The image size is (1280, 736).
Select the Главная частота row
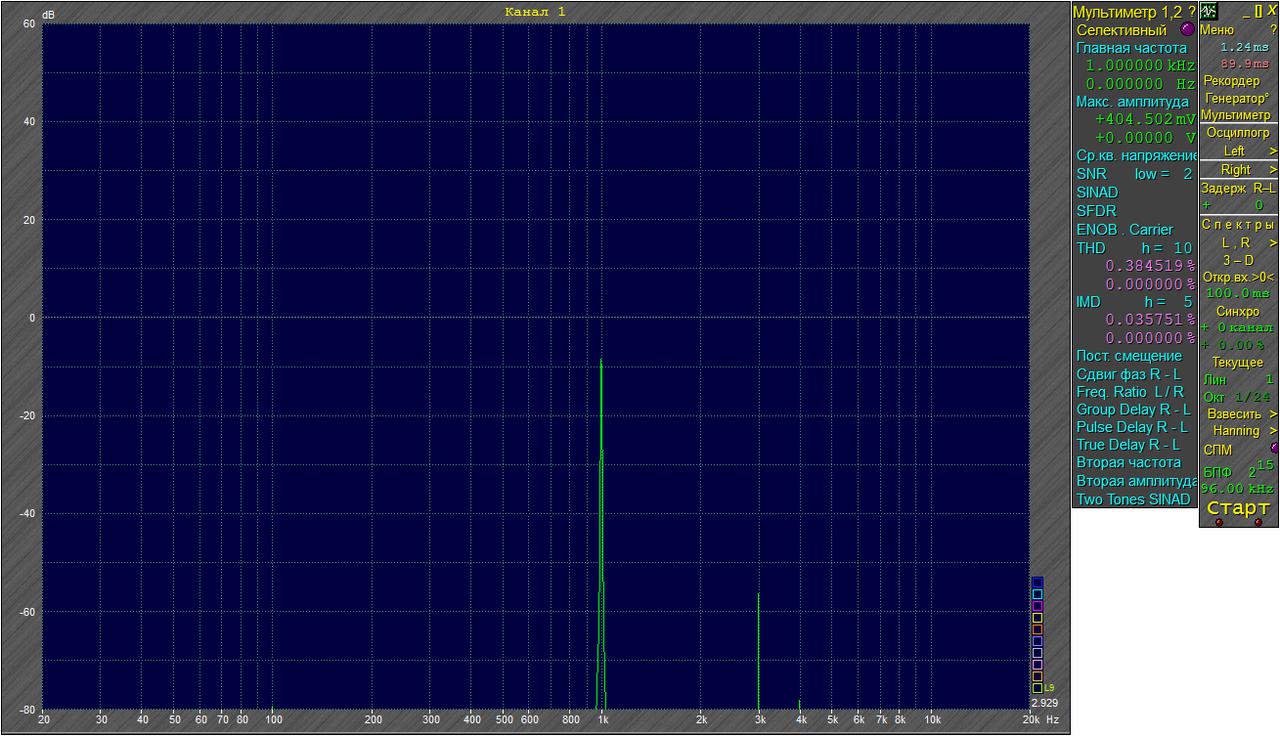(x=1134, y=48)
